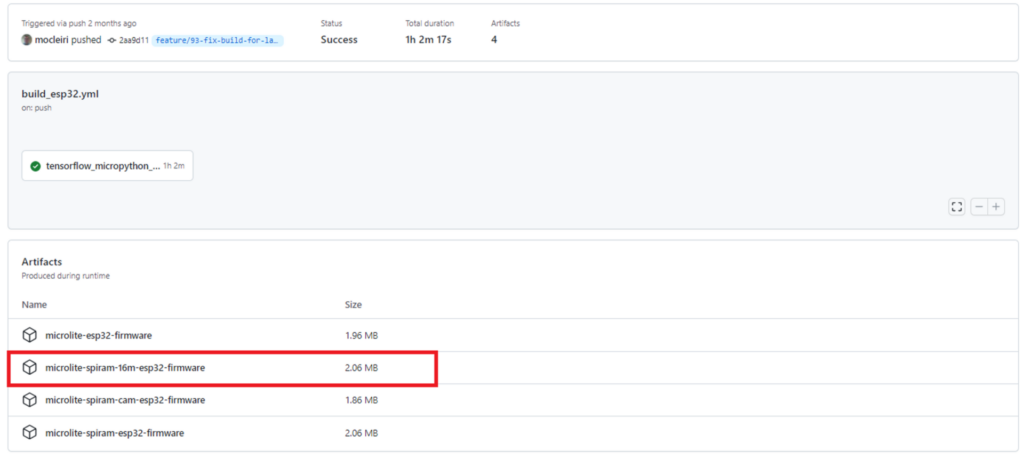The width and height of the screenshot is (1024, 459).
Task: Click the 'on: push' trigger text
Action: [37, 108]
